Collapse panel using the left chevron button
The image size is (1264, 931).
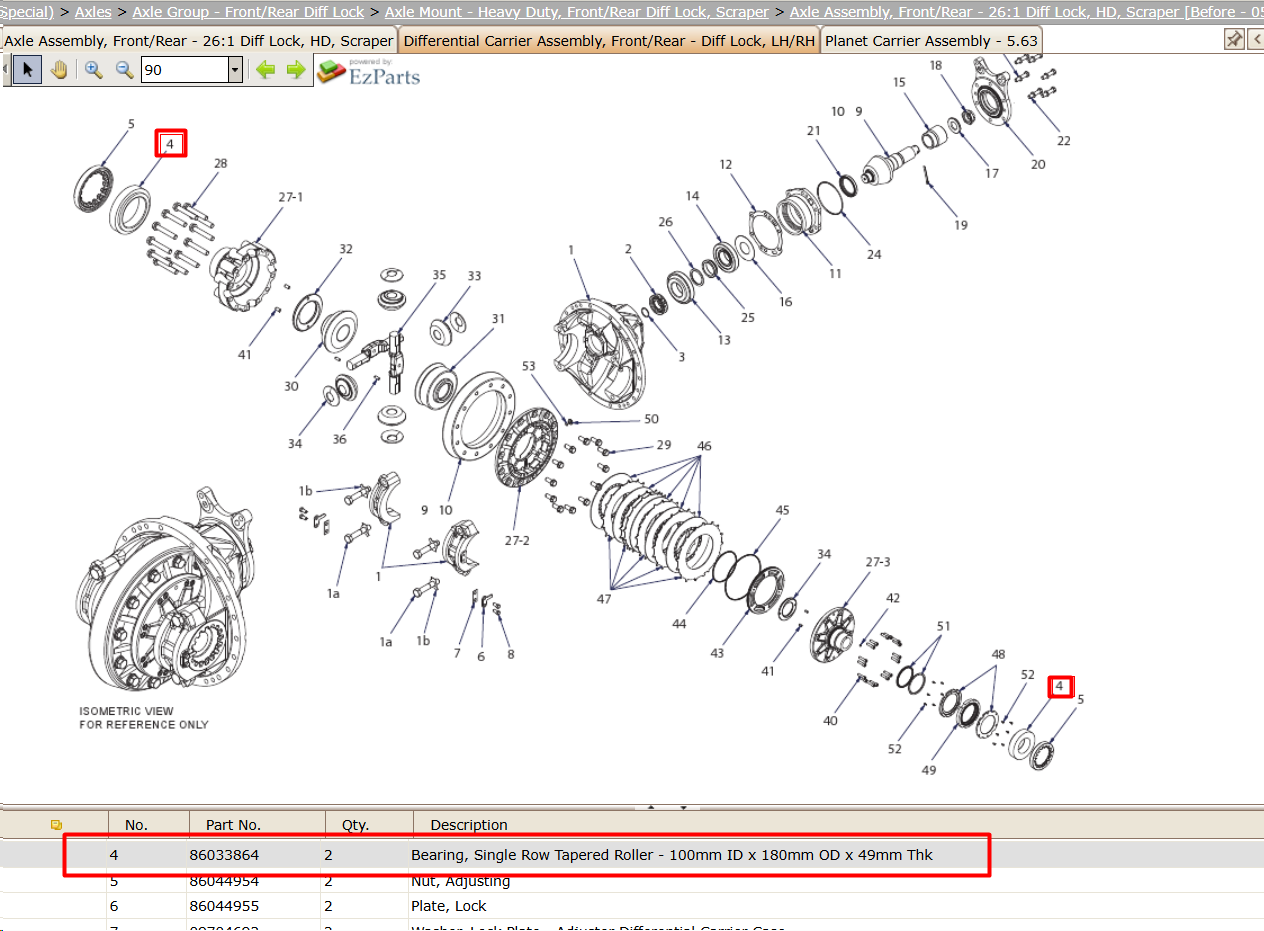coord(1256,40)
